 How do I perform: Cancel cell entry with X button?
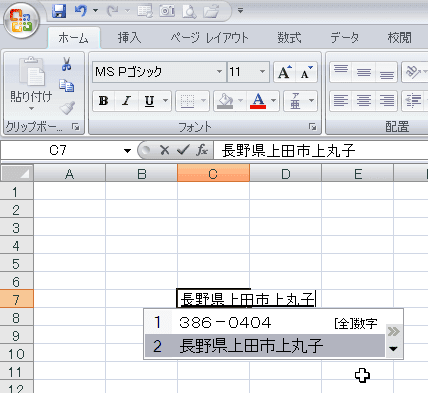165,150
